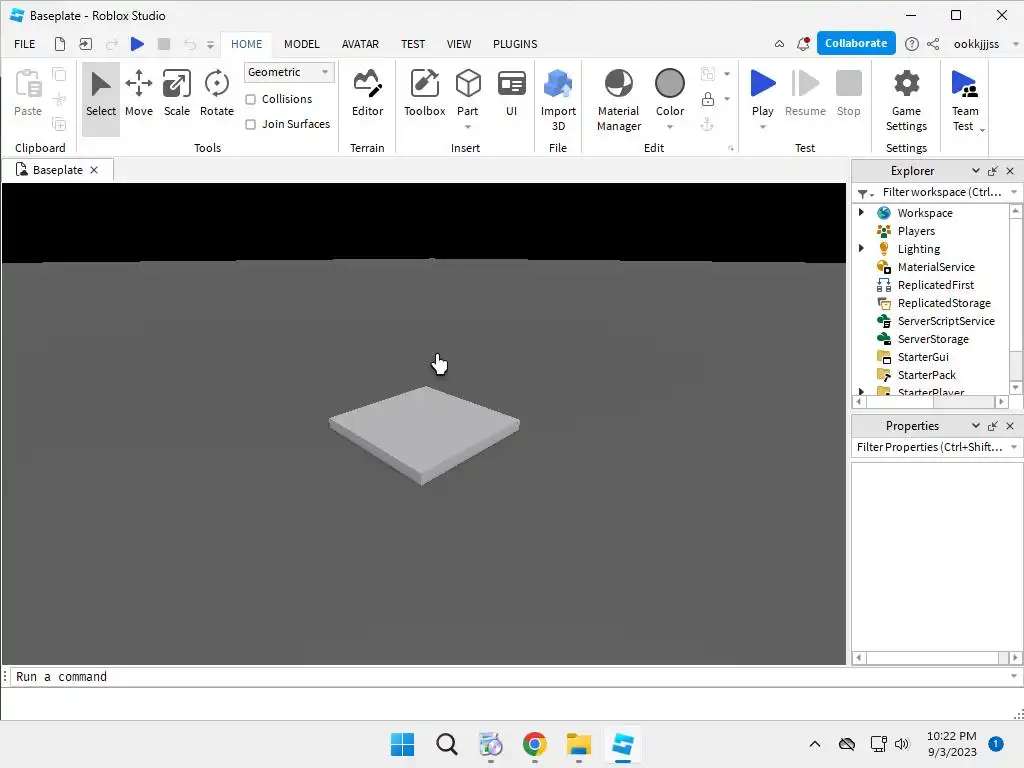Undock the Explorer panel
This screenshot has width=1024, height=768.
(993, 170)
